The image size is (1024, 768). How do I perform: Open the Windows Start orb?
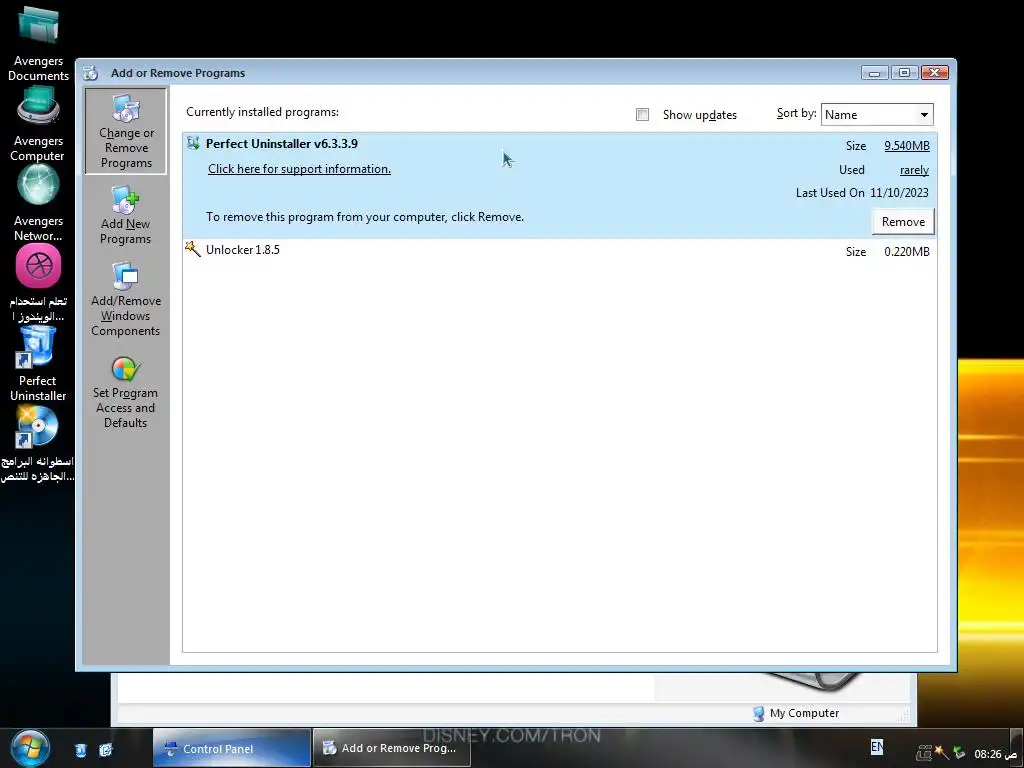click(30, 748)
